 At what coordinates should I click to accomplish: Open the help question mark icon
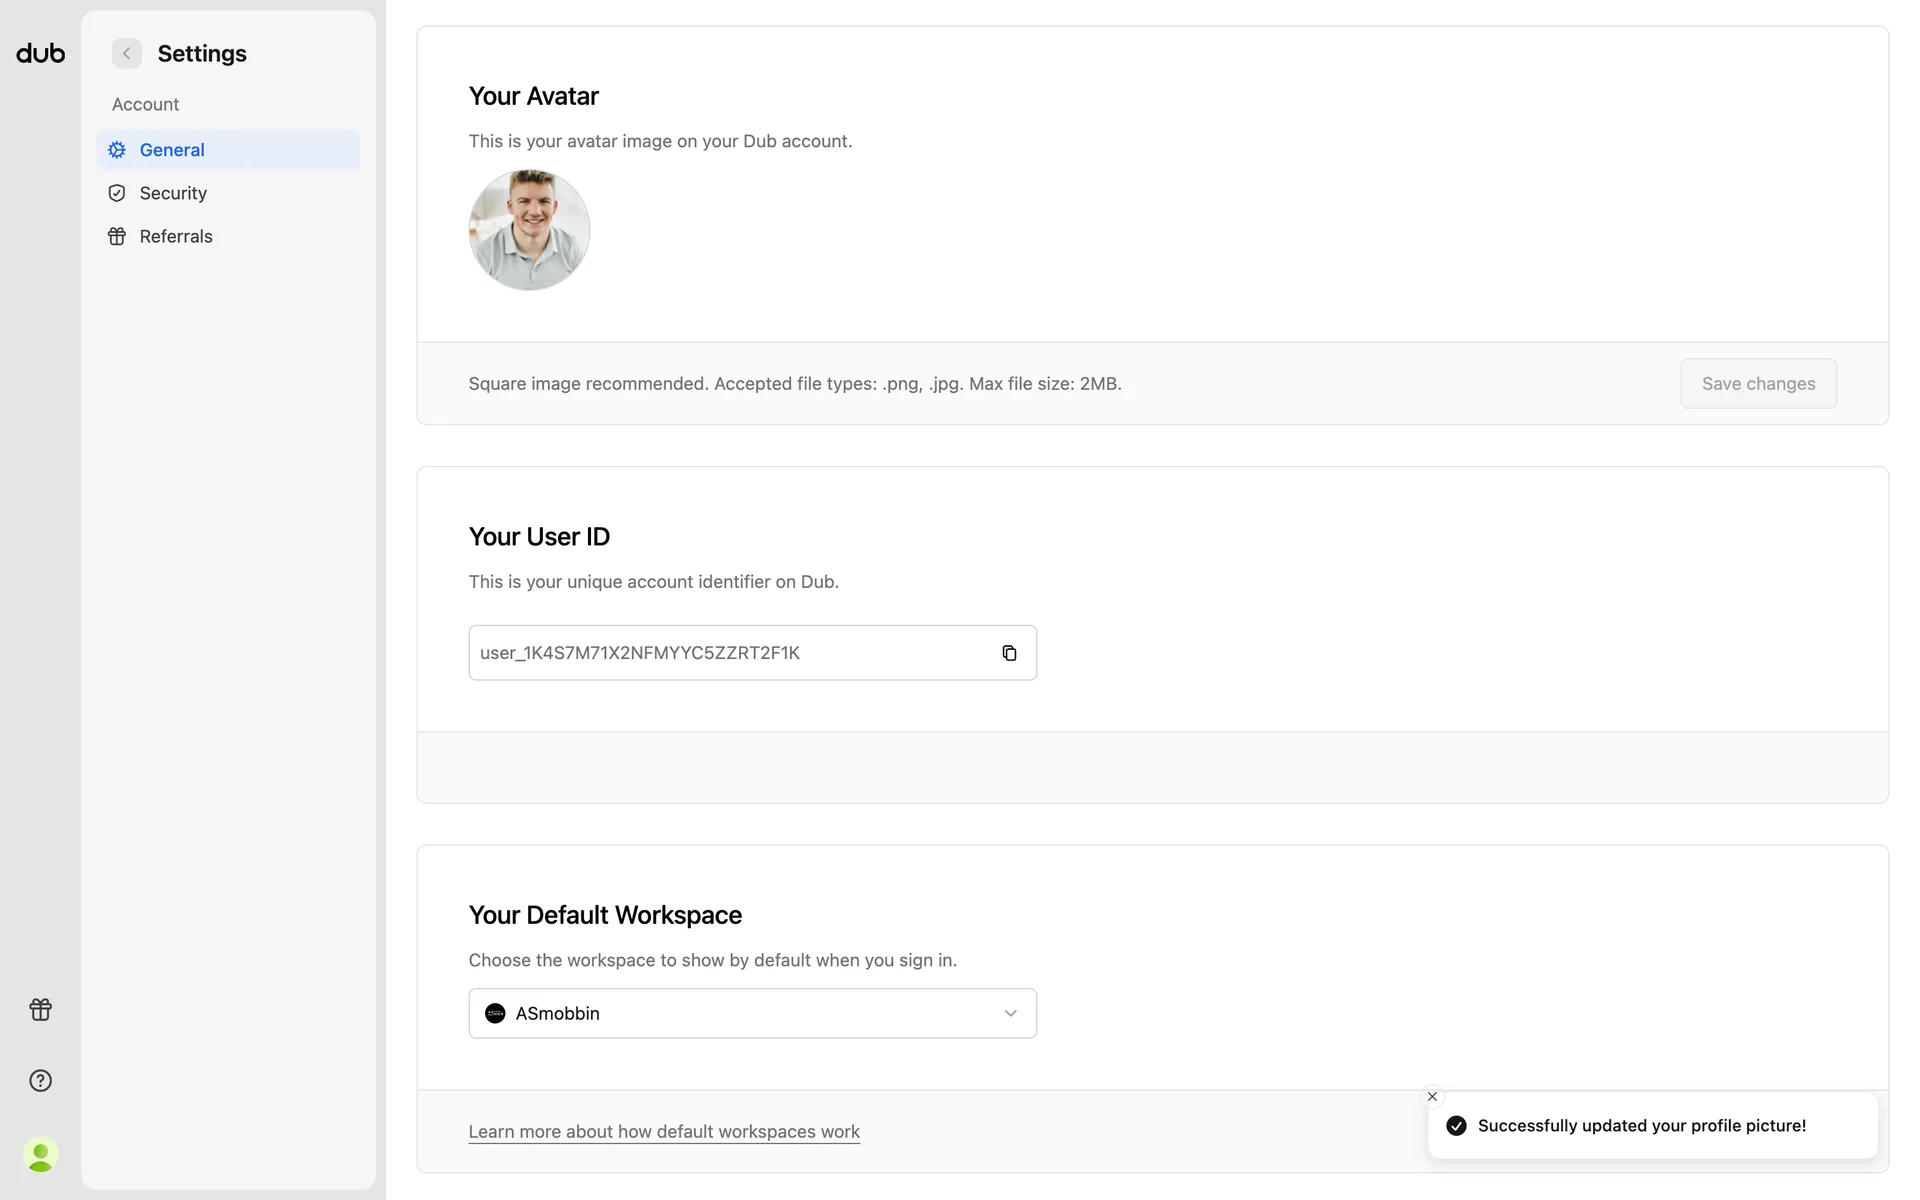pos(40,1080)
